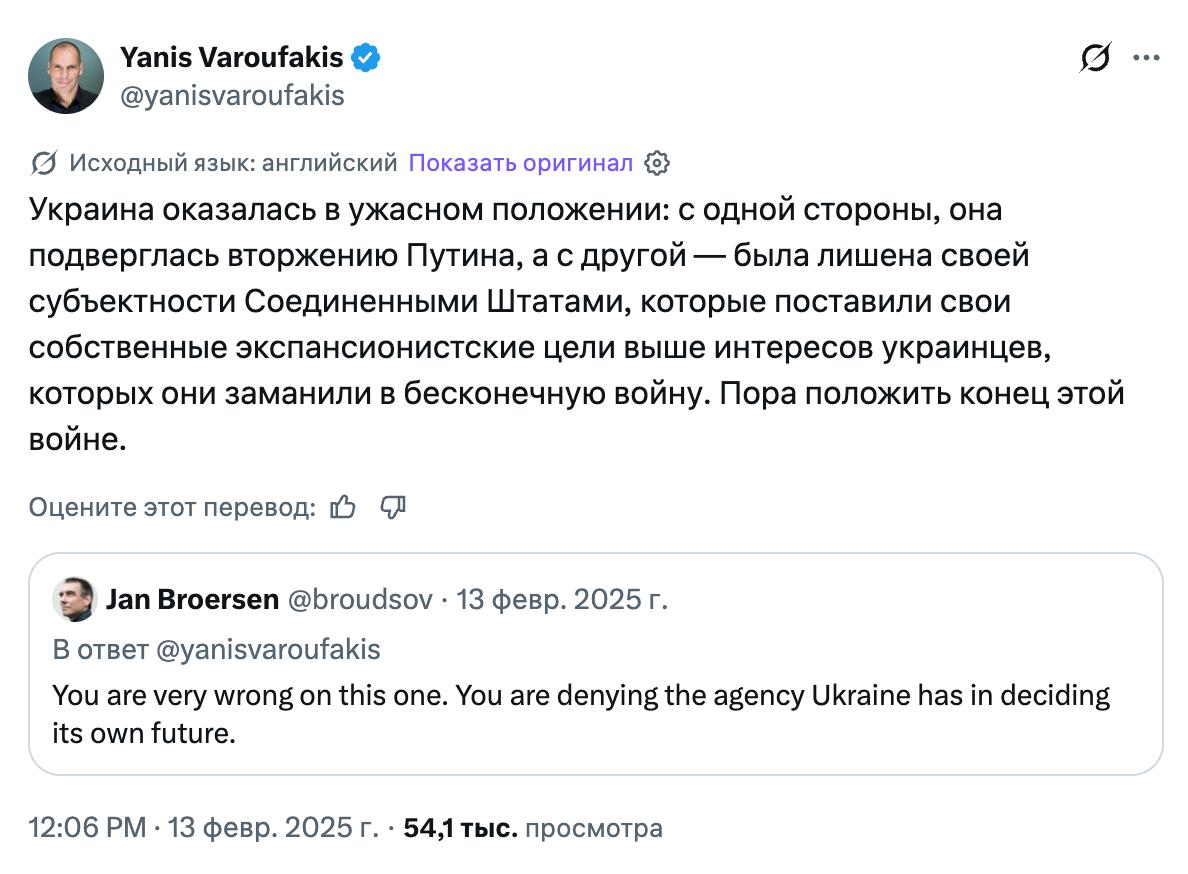Image resolution: width=1188 pixels, height=874 pixels.
Task: Open the @broudsov handle
Action: click(360, 599)
